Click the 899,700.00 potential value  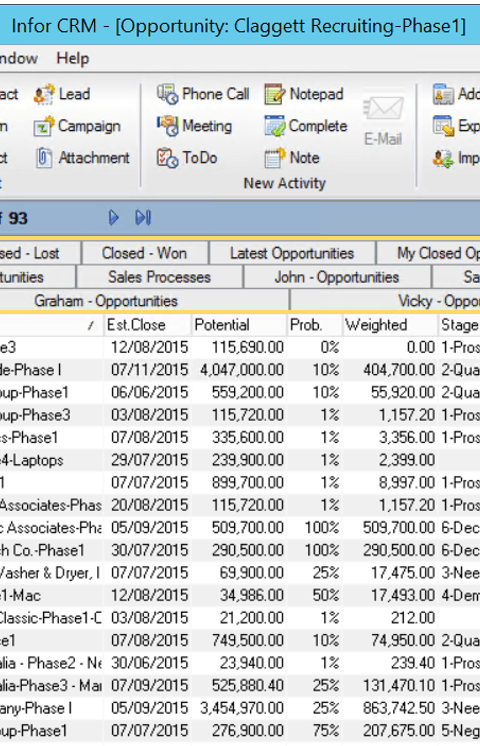239,483
